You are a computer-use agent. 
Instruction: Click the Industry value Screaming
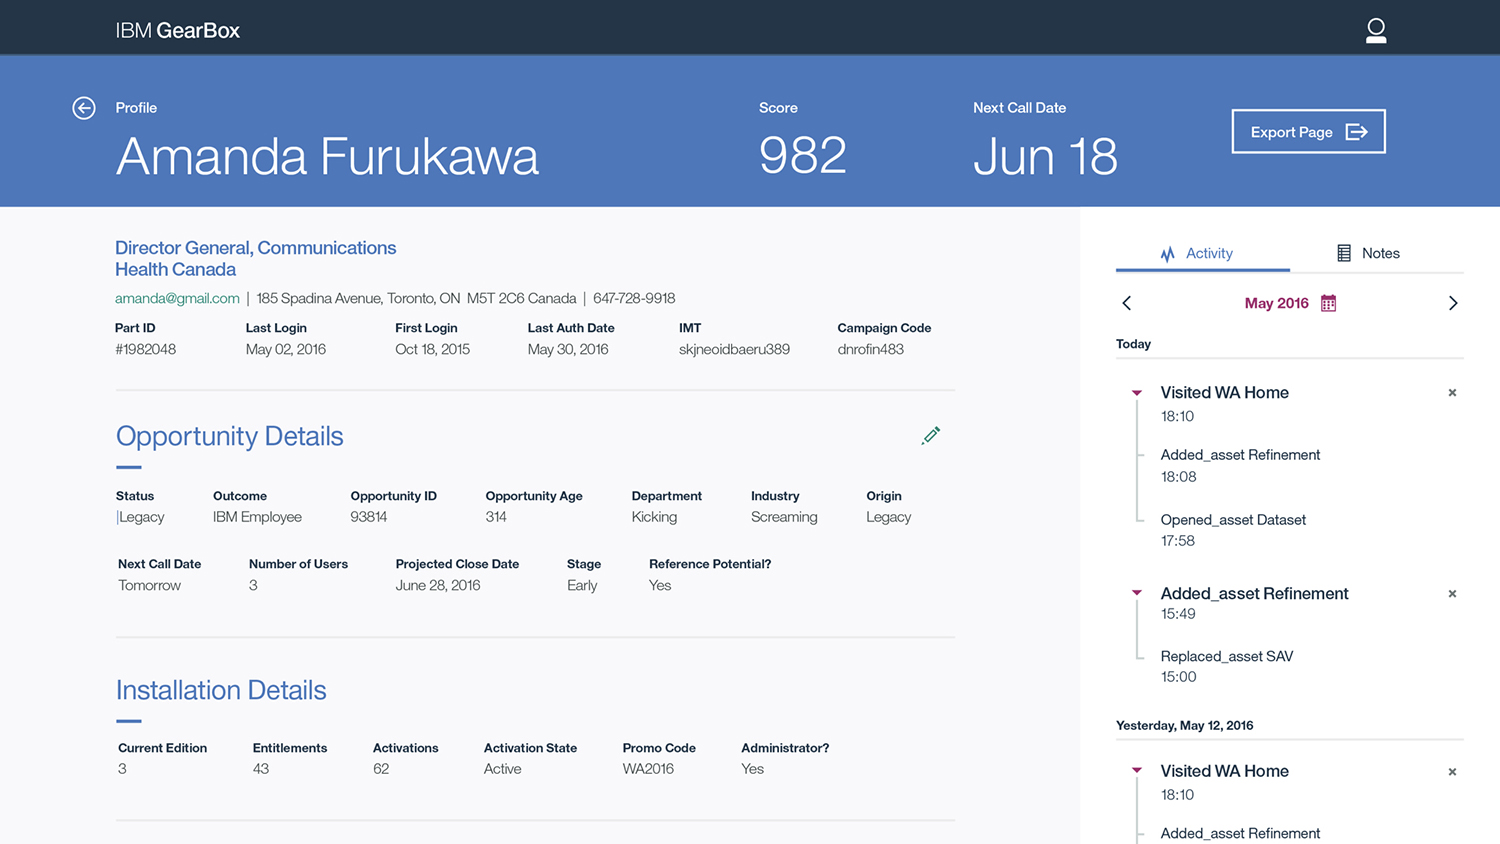784,517
